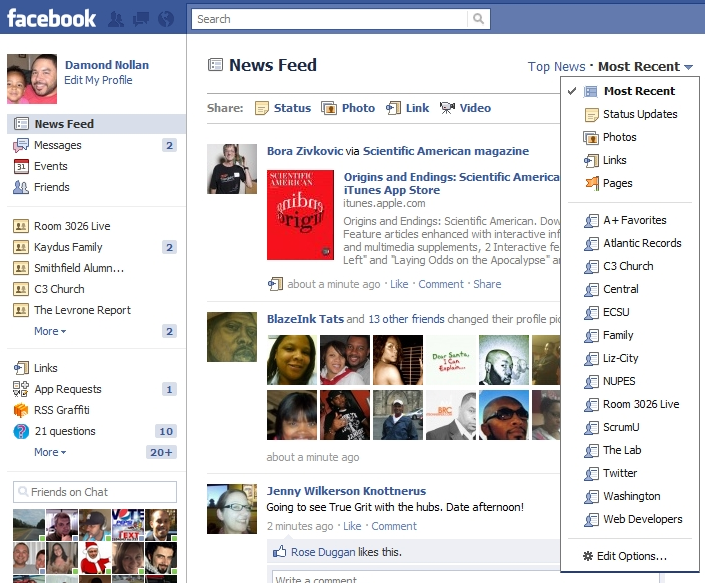Select Family list in dropdown
This screenshot has width=705, height=583.
coord(630,335)
